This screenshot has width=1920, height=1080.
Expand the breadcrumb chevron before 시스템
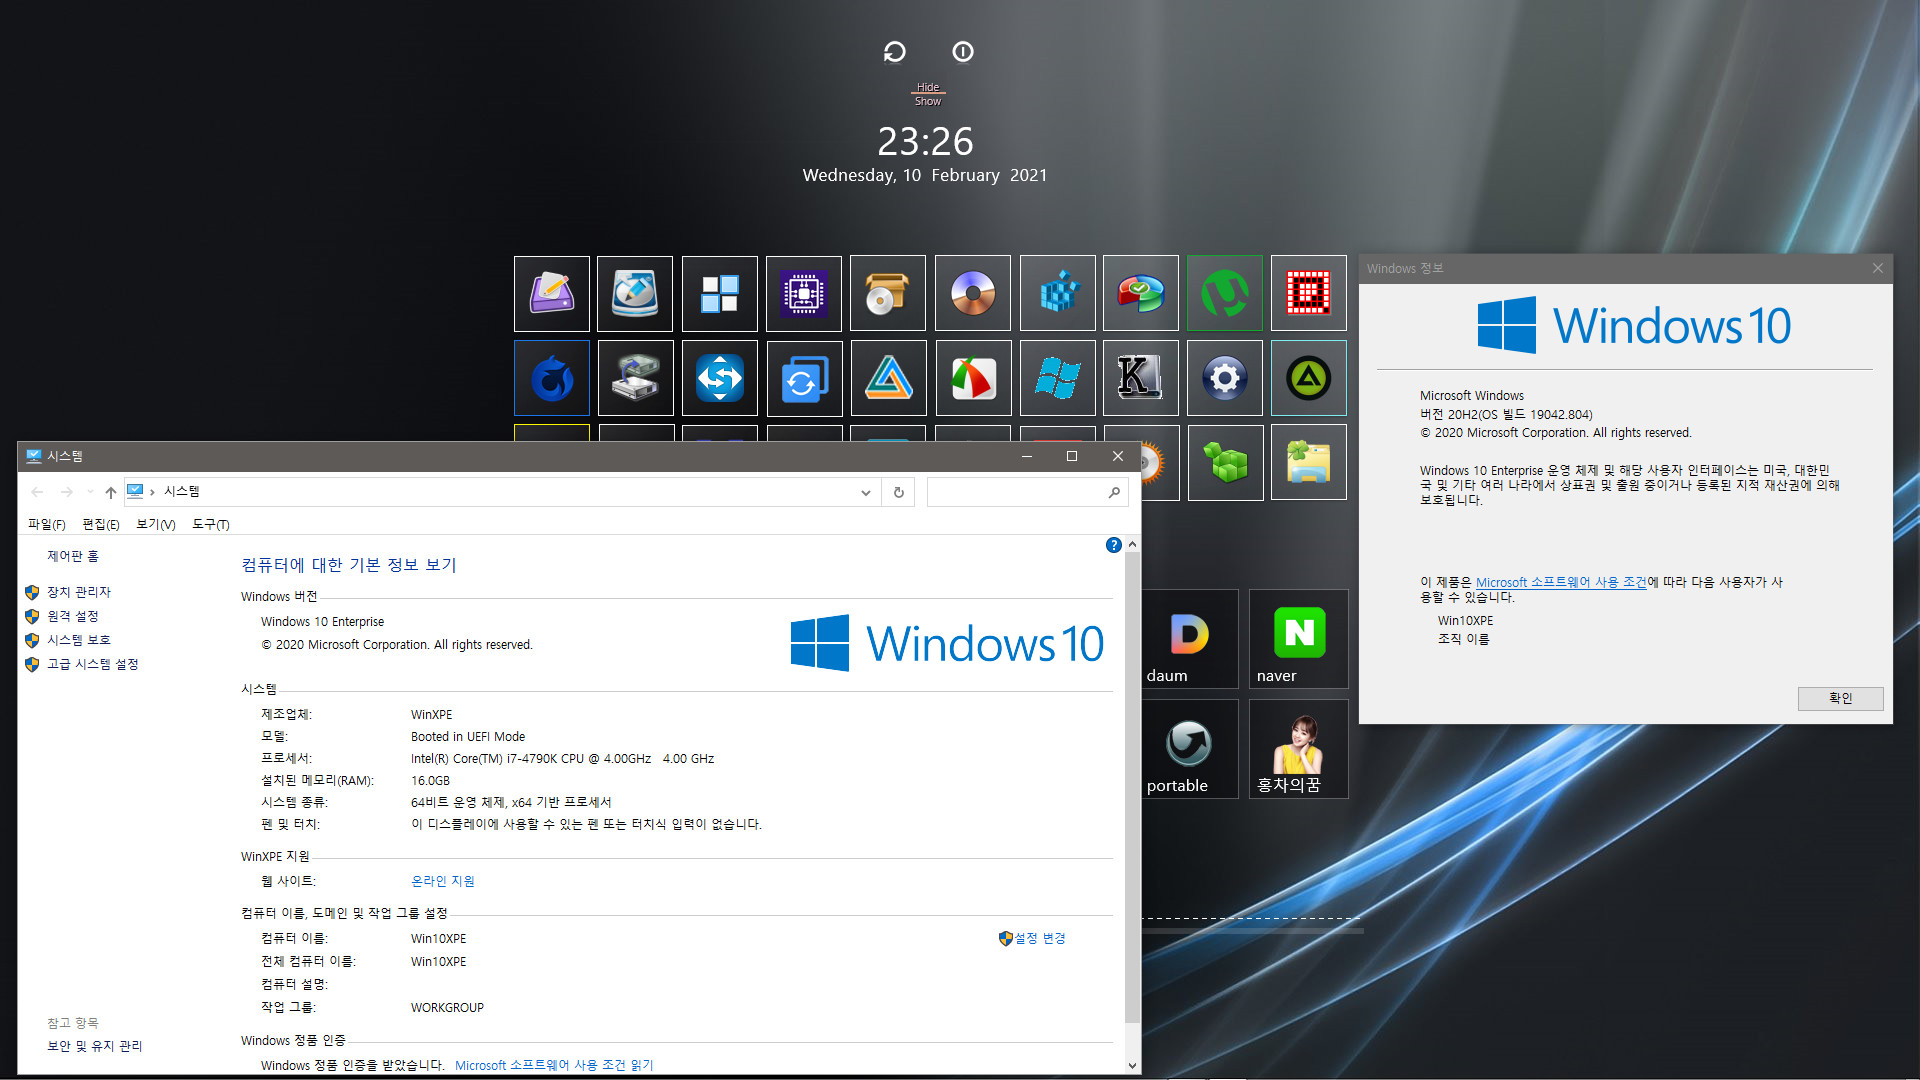tap(152, 492)
